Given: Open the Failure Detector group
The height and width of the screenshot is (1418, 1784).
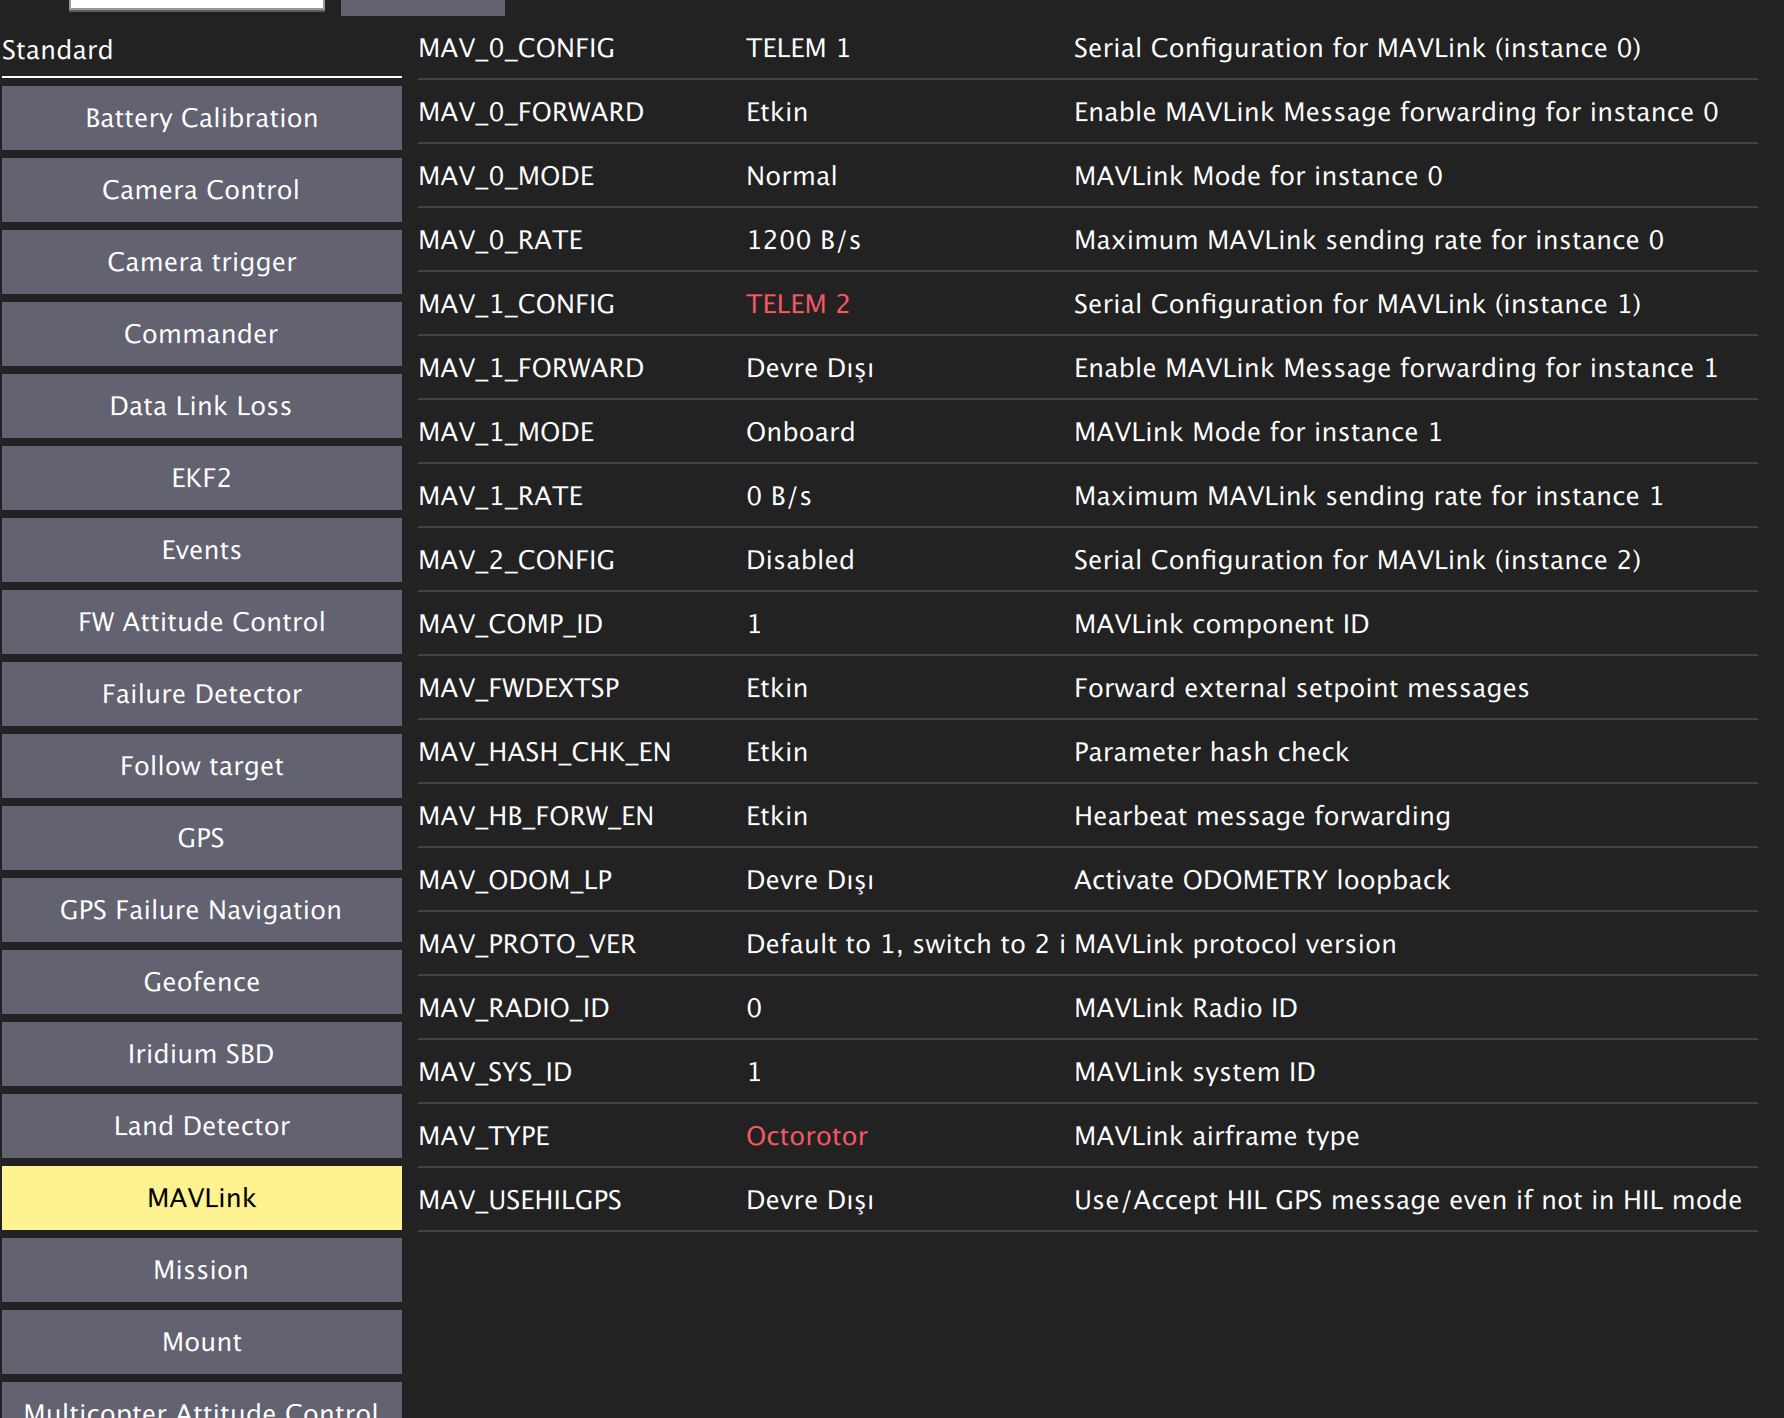Looking at the screenshot, I should click(x=201, y=693).
